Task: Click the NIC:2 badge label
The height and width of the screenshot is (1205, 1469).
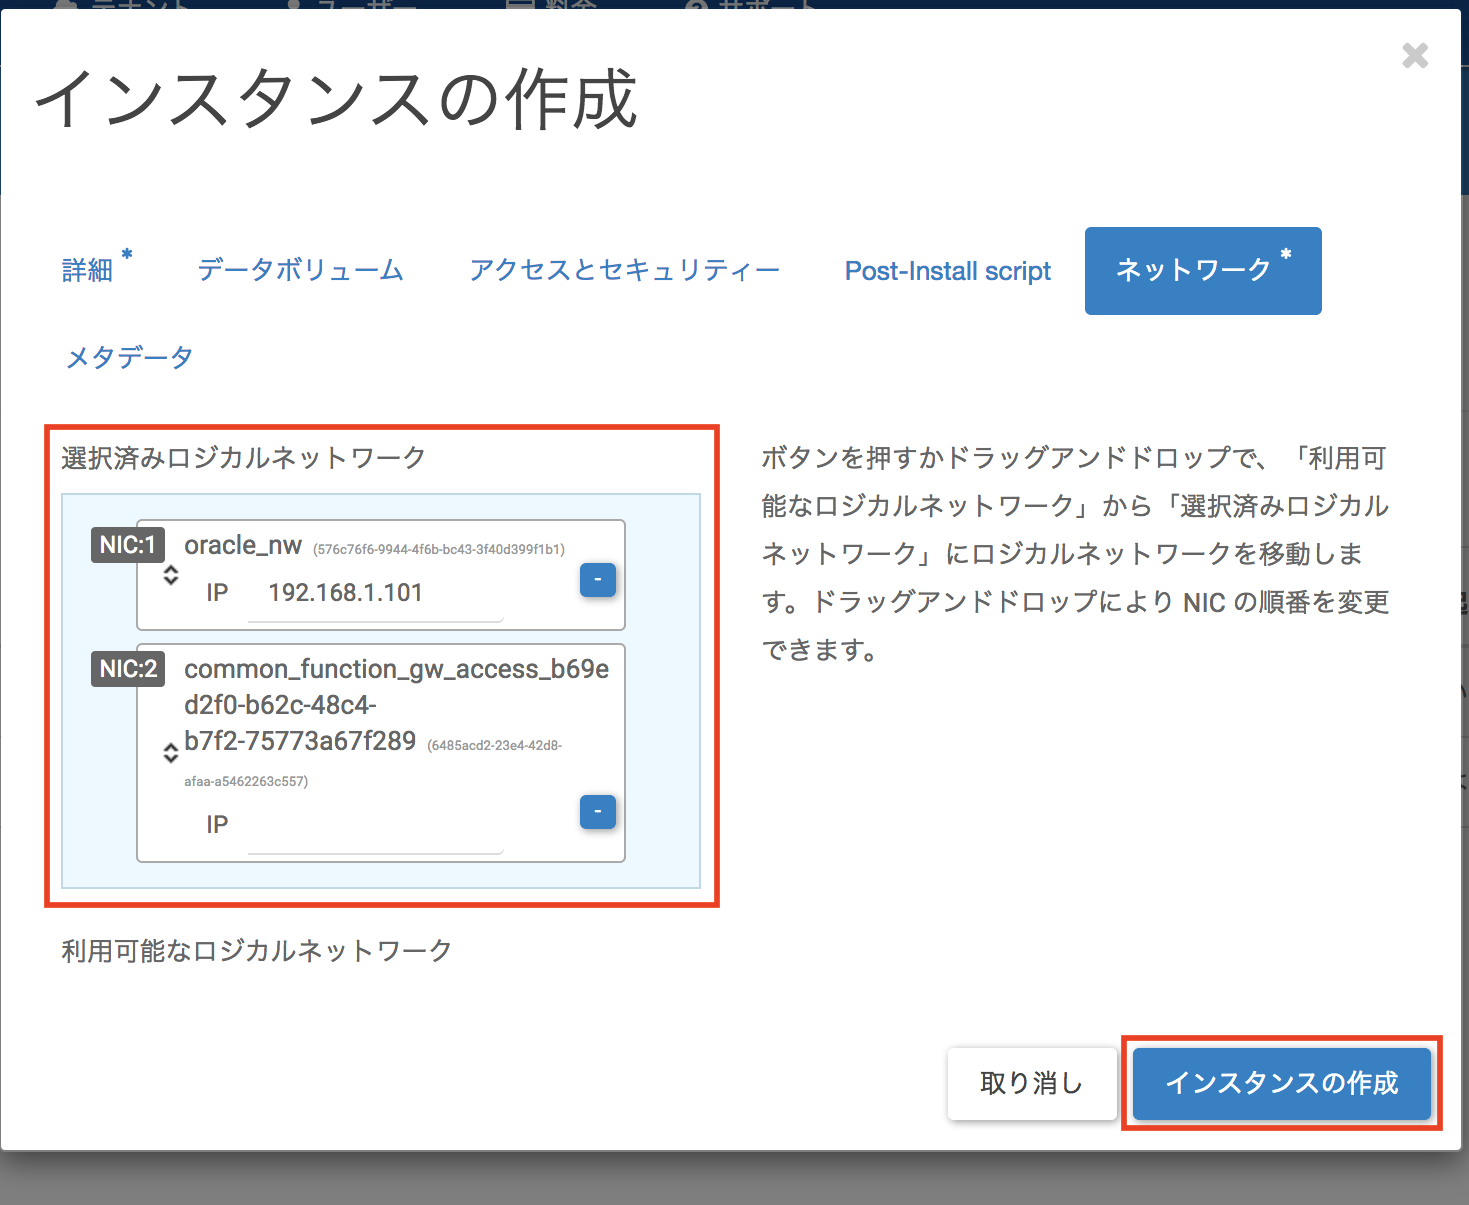Action: (128, 669)
